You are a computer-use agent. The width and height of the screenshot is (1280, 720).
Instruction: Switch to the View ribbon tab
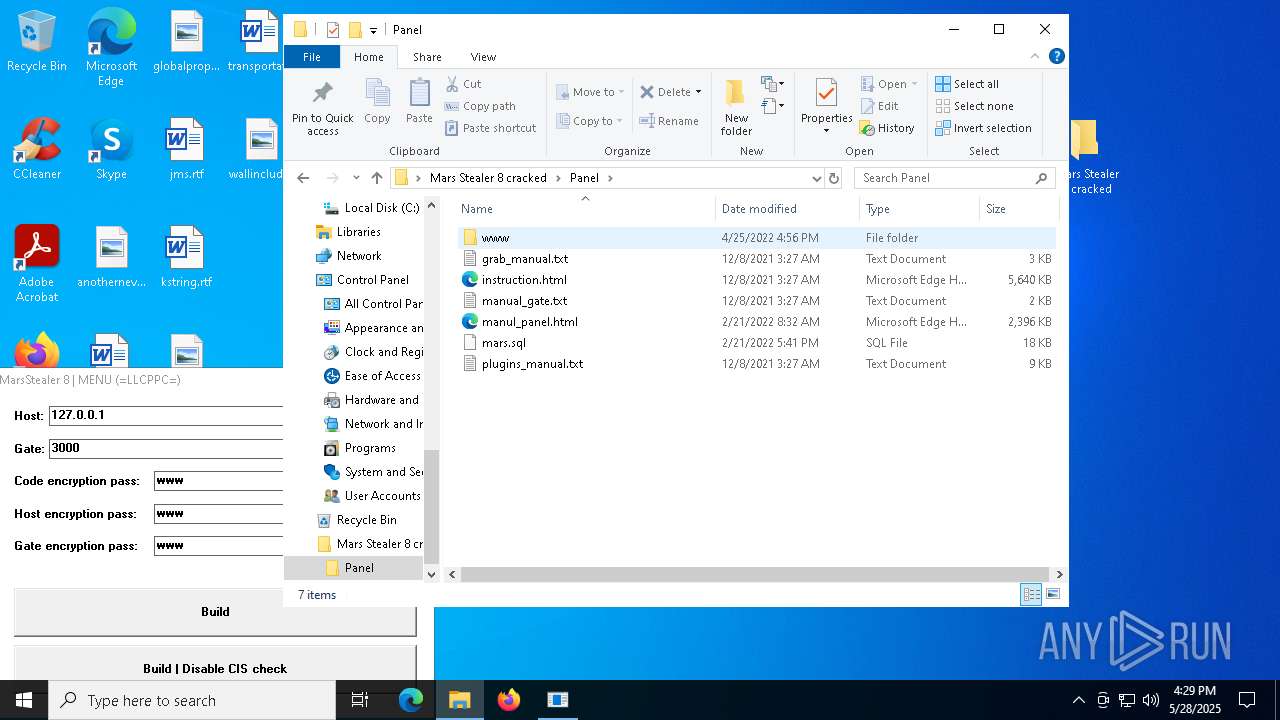(x=483, y=57)
